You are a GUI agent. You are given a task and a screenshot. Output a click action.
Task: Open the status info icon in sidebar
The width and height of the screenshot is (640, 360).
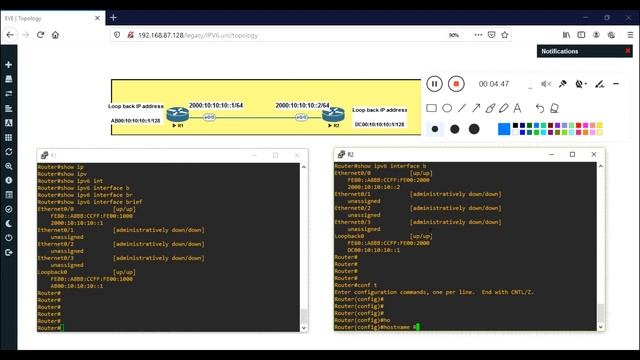[9, 180]
